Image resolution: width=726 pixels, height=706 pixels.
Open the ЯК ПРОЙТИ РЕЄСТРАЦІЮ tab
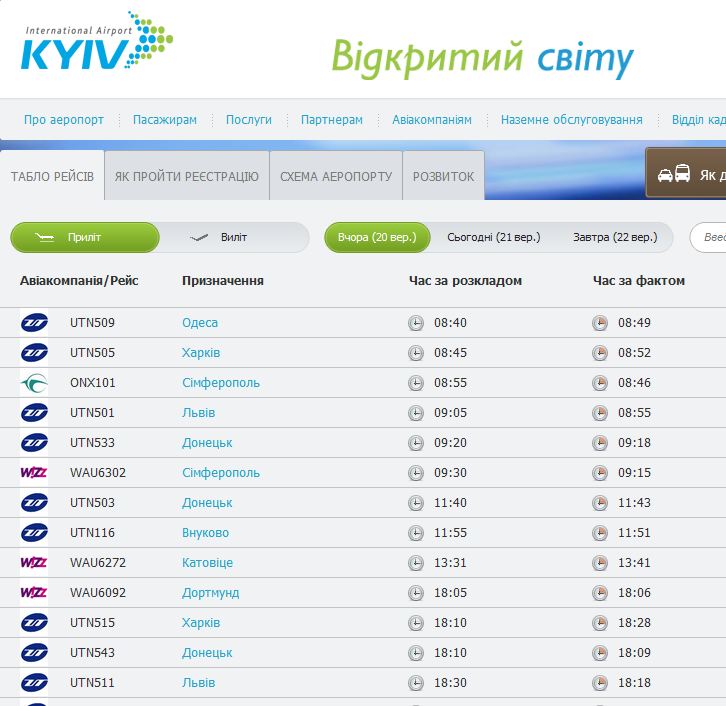point(186,177)
